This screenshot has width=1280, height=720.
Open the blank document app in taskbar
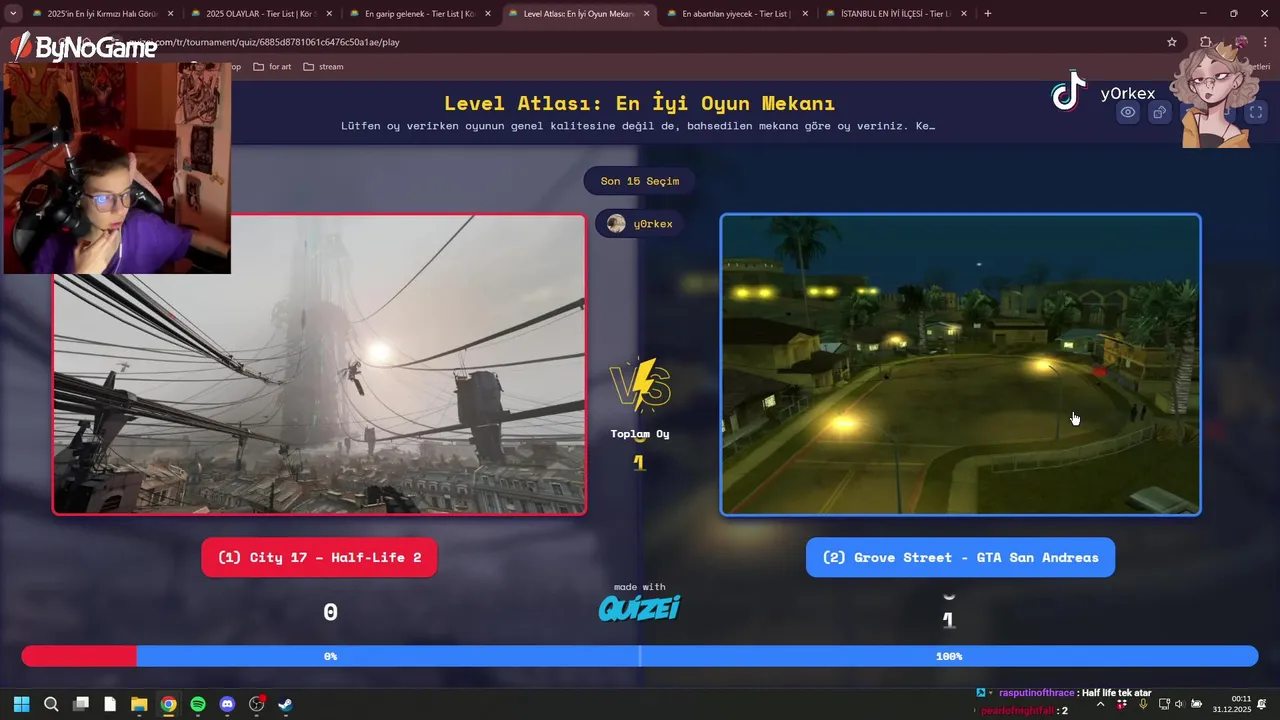[110, 704]
